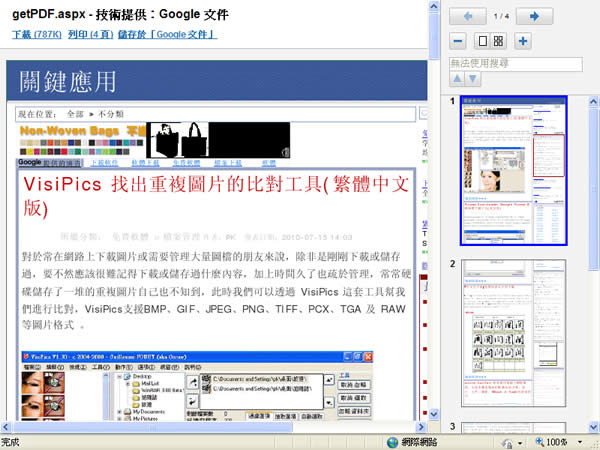The height and width of the screenshot is (450, 600).
Task: Click the move-down button beside VisiPics path list
Action: click(x=329, y=403)
